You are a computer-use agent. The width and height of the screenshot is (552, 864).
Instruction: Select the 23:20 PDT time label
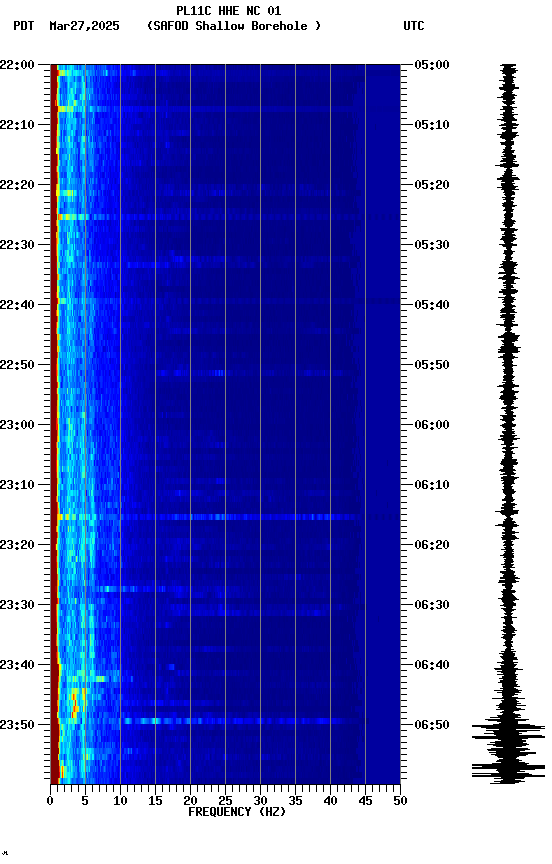[x=18, y=545]
